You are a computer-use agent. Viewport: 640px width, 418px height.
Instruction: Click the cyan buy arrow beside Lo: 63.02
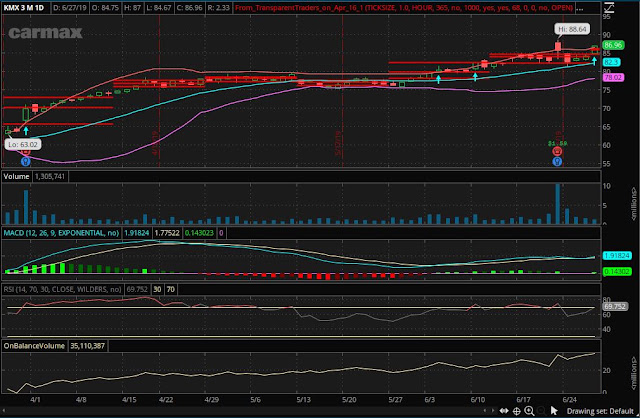[26, 131]
